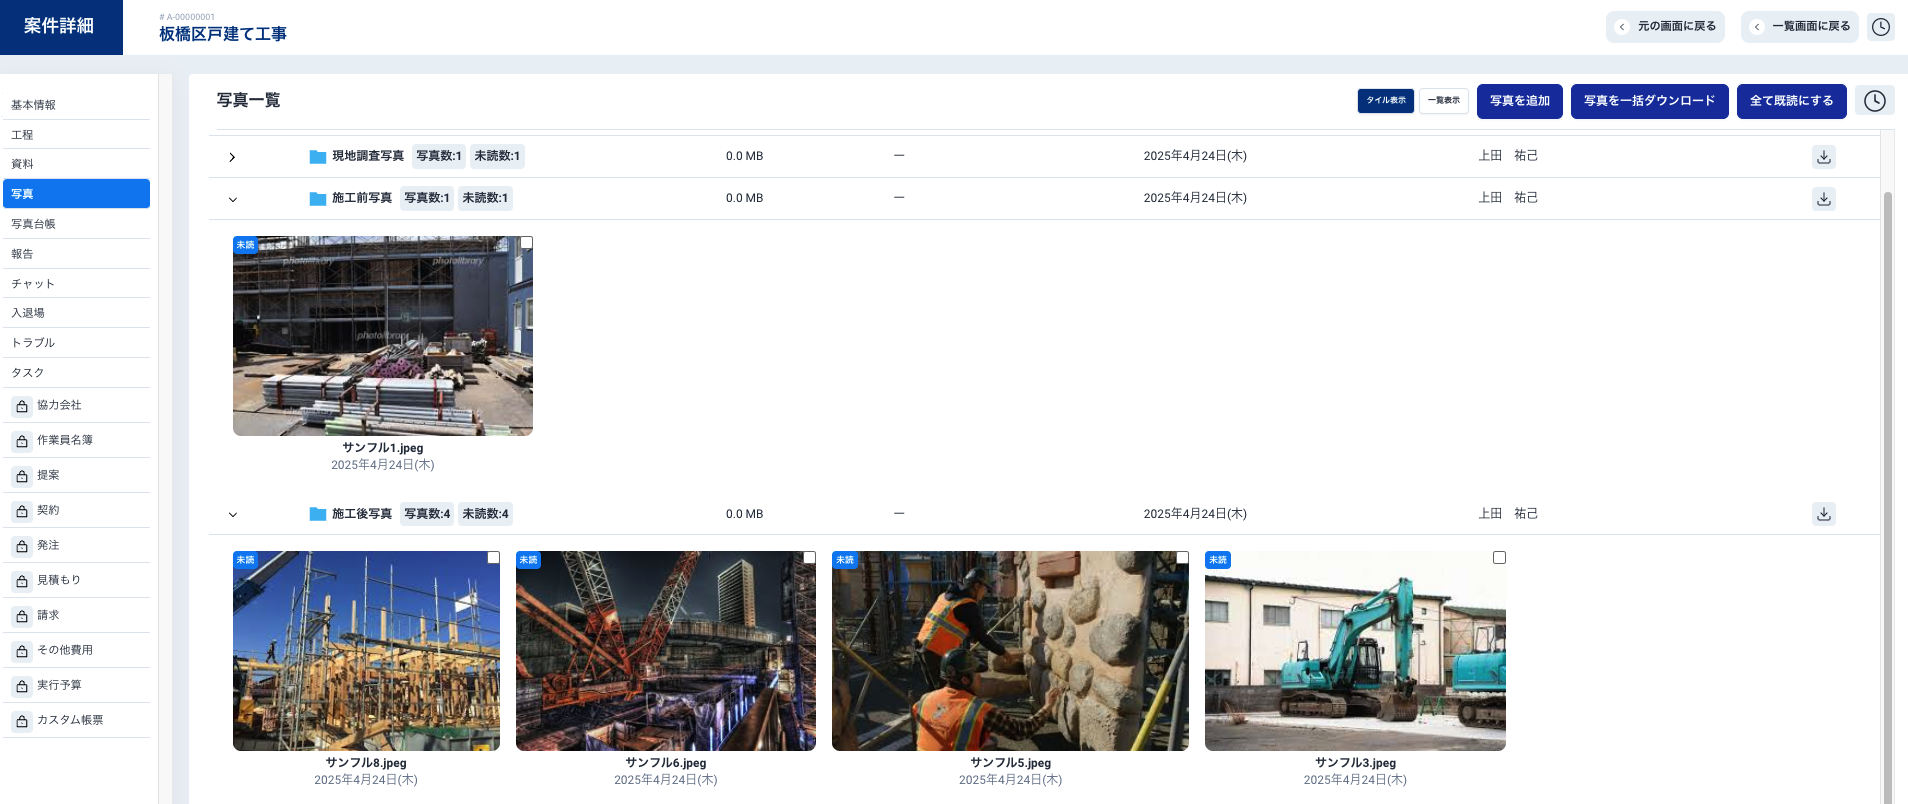Image resolution: width=1908 pixels, height=804 pixels.
Task: Click the 板橋区戸建て工事 project title
Action: click(223, 34)
